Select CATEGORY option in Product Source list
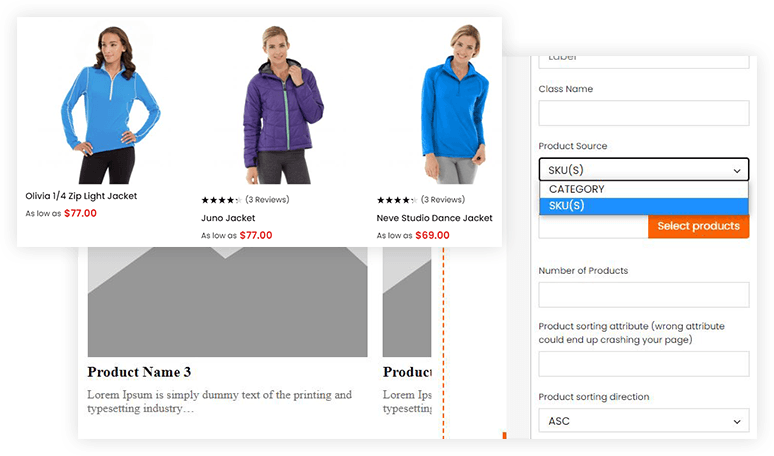Viewport: 774px width, 456px height. pos(644,190)
